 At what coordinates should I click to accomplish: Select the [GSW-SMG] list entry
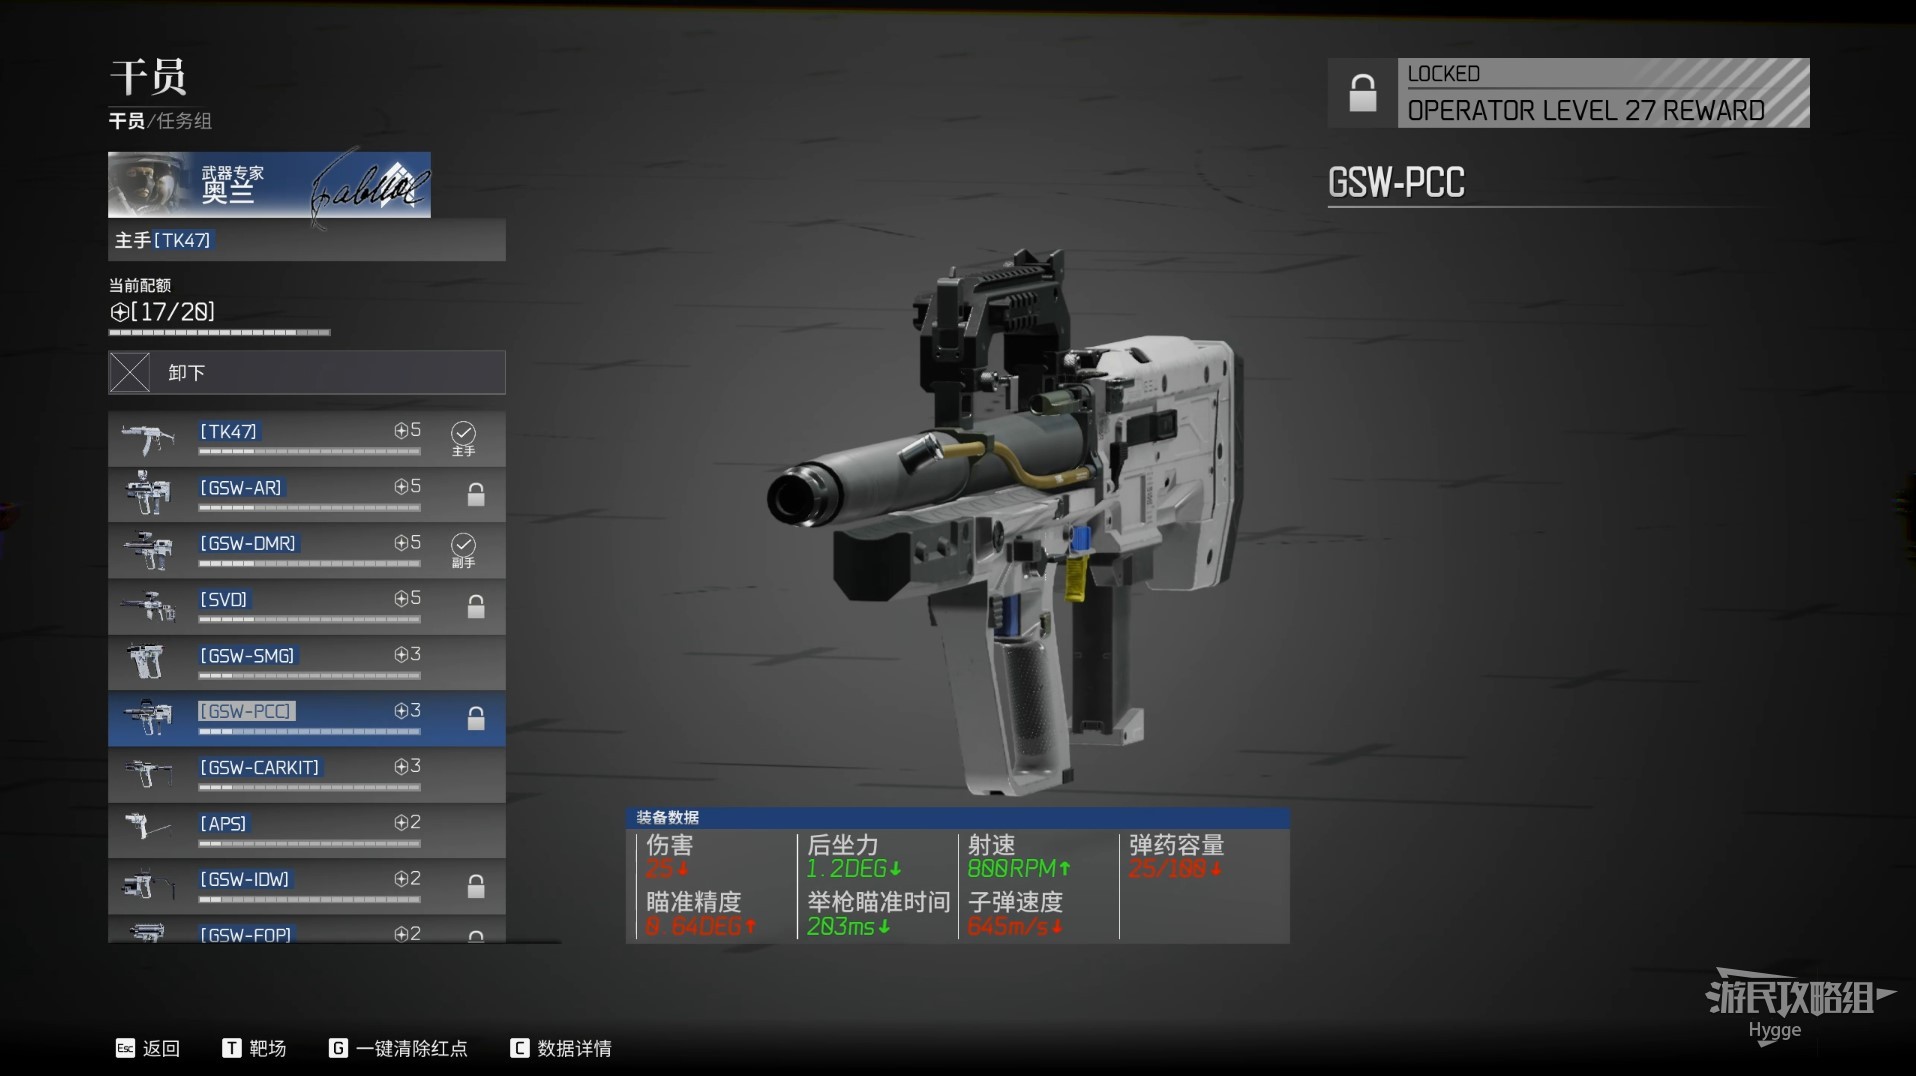click(307, 662)
